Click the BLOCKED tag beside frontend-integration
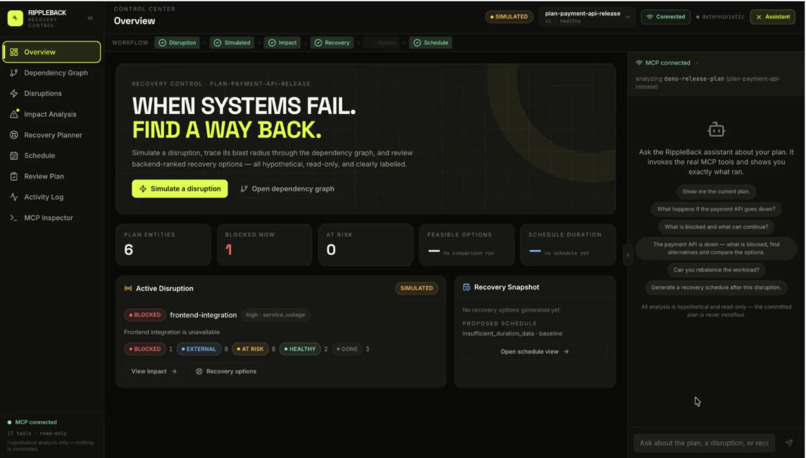The height and width of the screenshot is (458, 806). click(x=145, y=315)
